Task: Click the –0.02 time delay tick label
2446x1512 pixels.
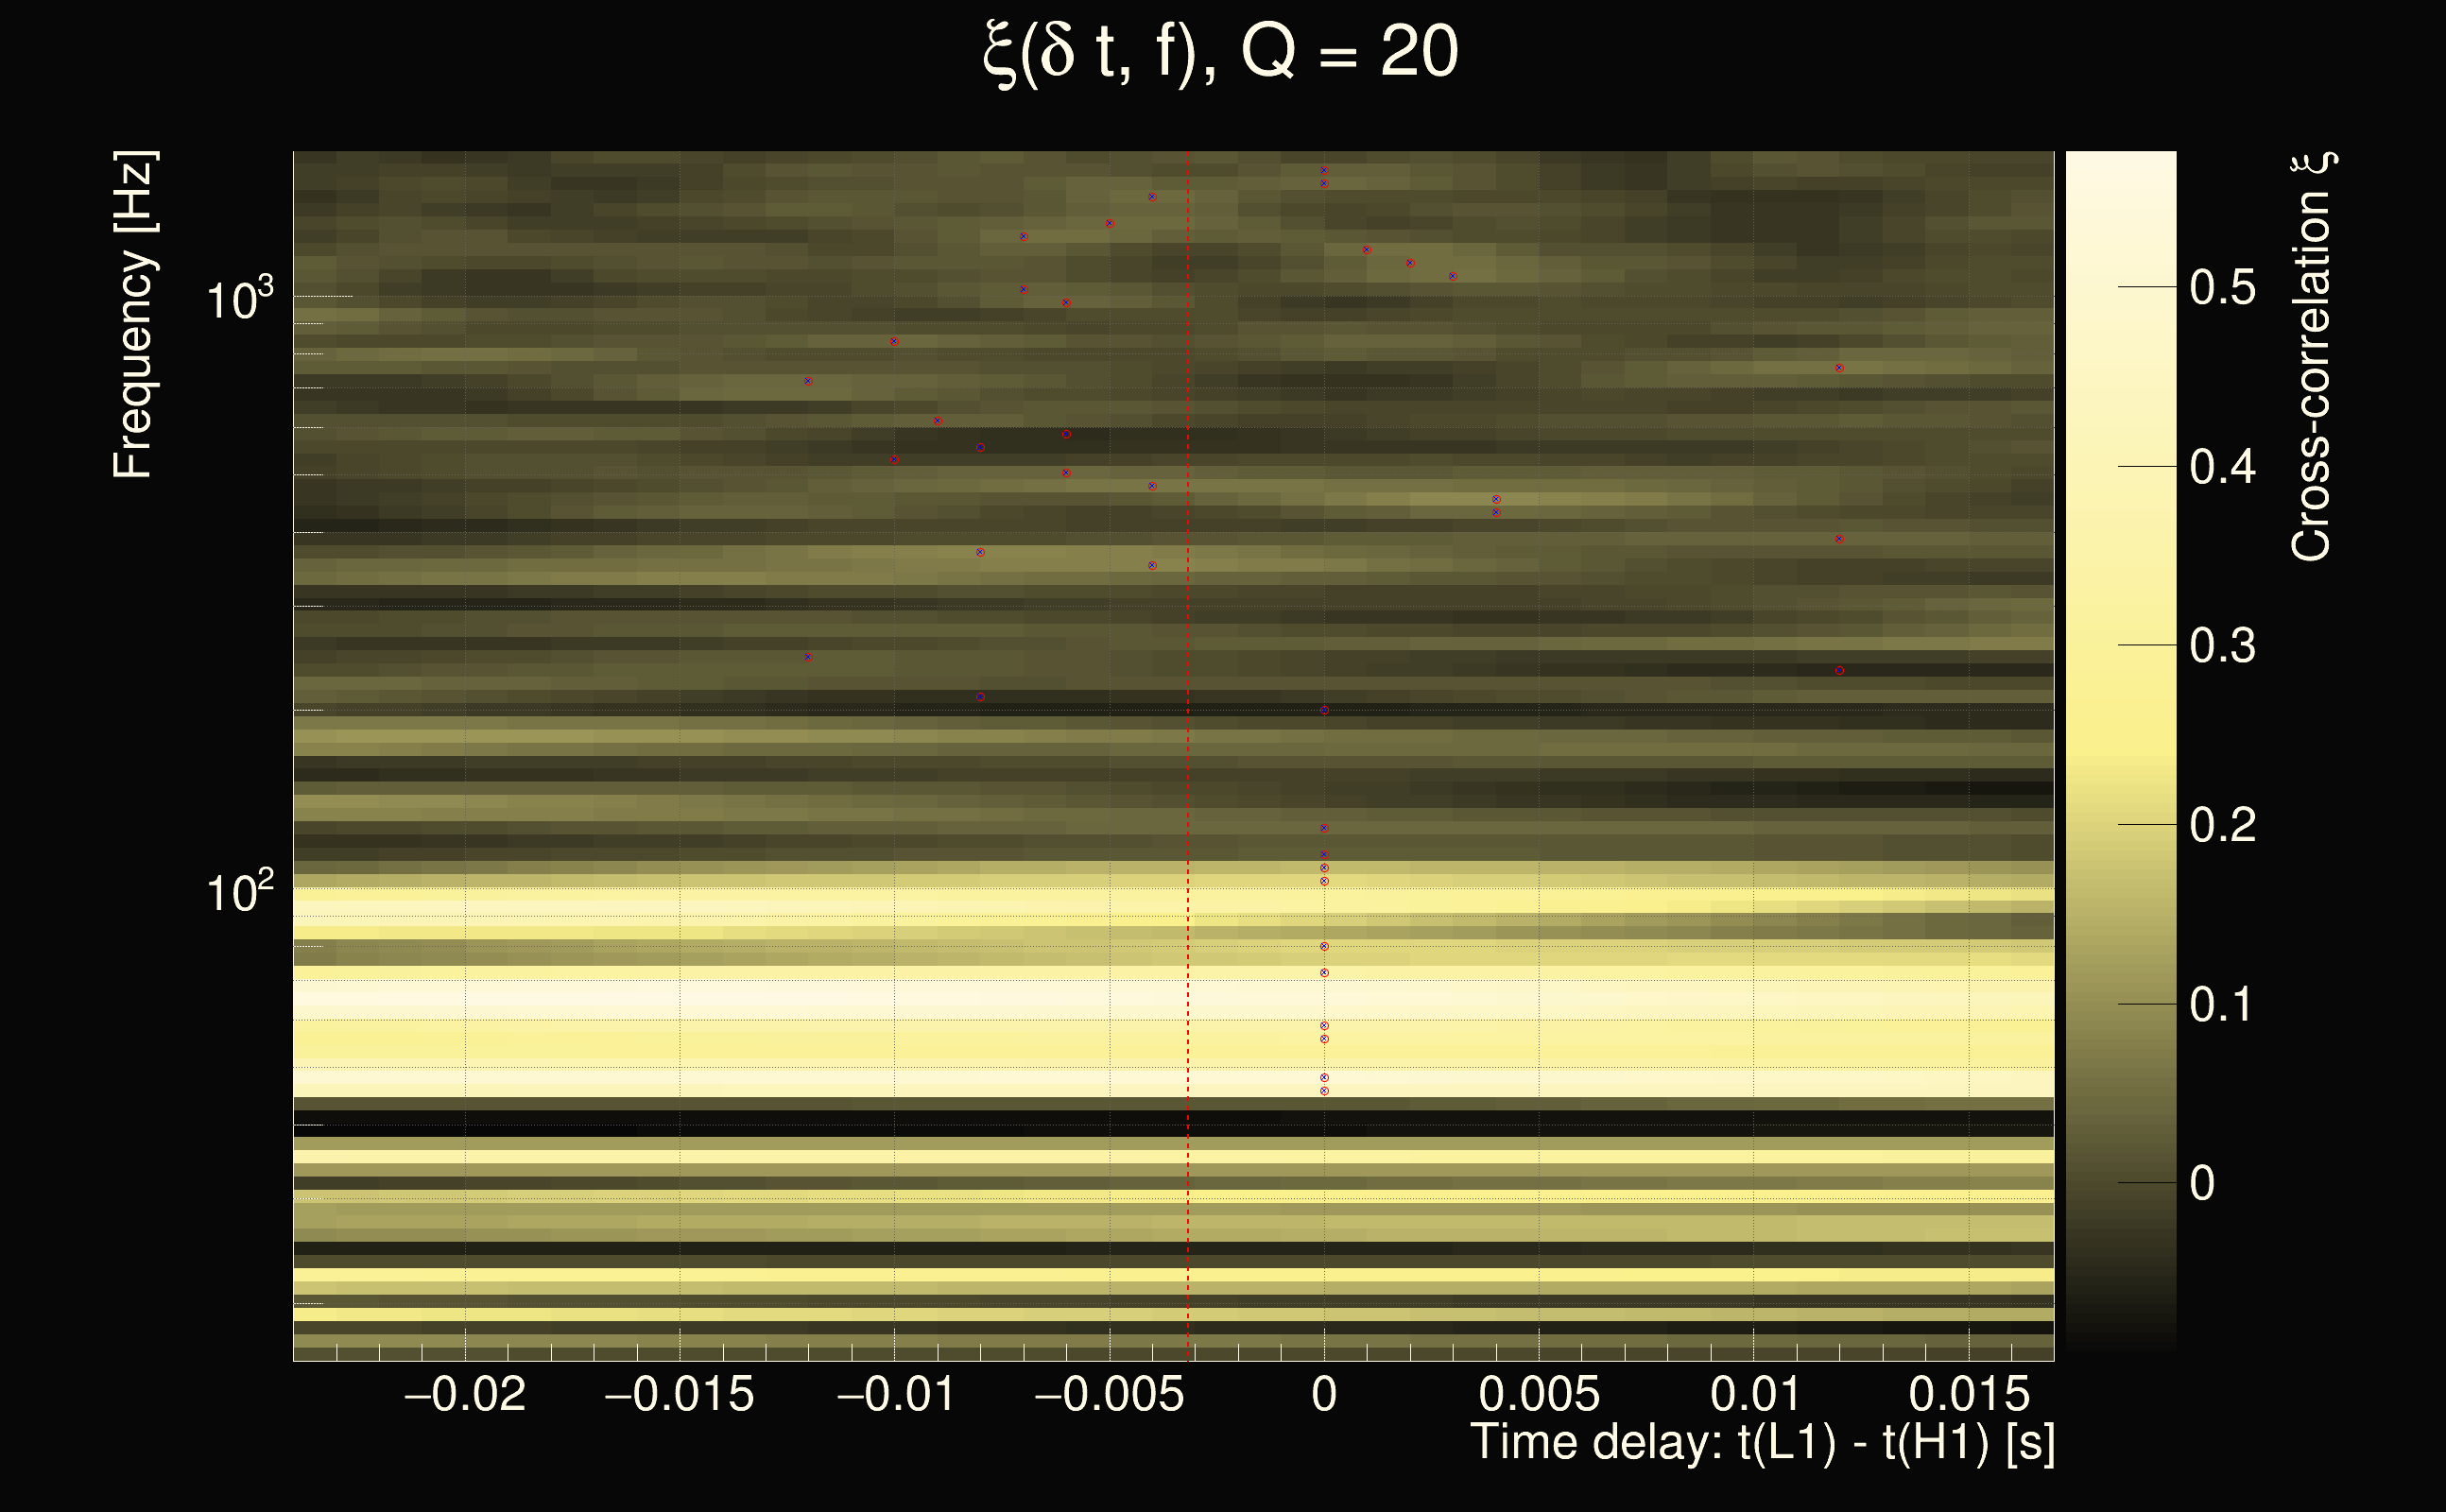Action: tap(465, 1394)
